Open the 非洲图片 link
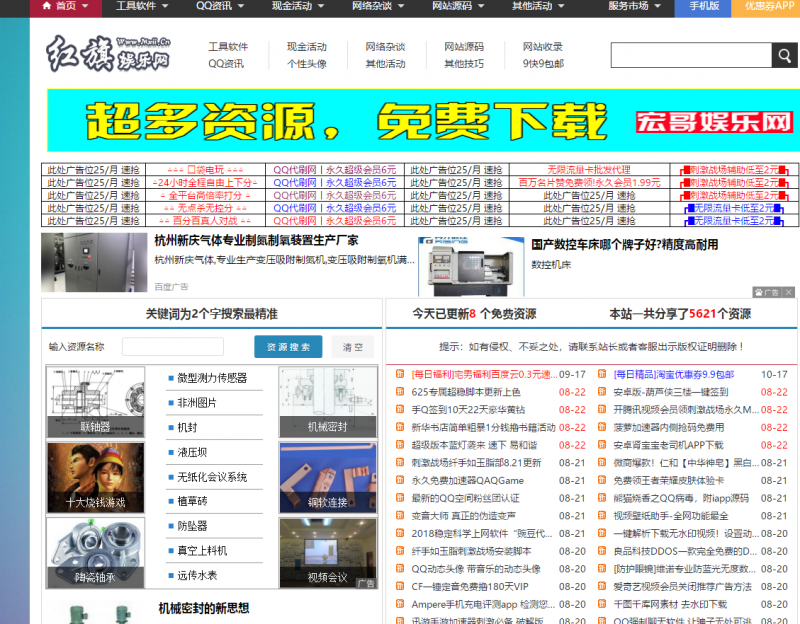The image size is (800, 624). pos(197,403)
